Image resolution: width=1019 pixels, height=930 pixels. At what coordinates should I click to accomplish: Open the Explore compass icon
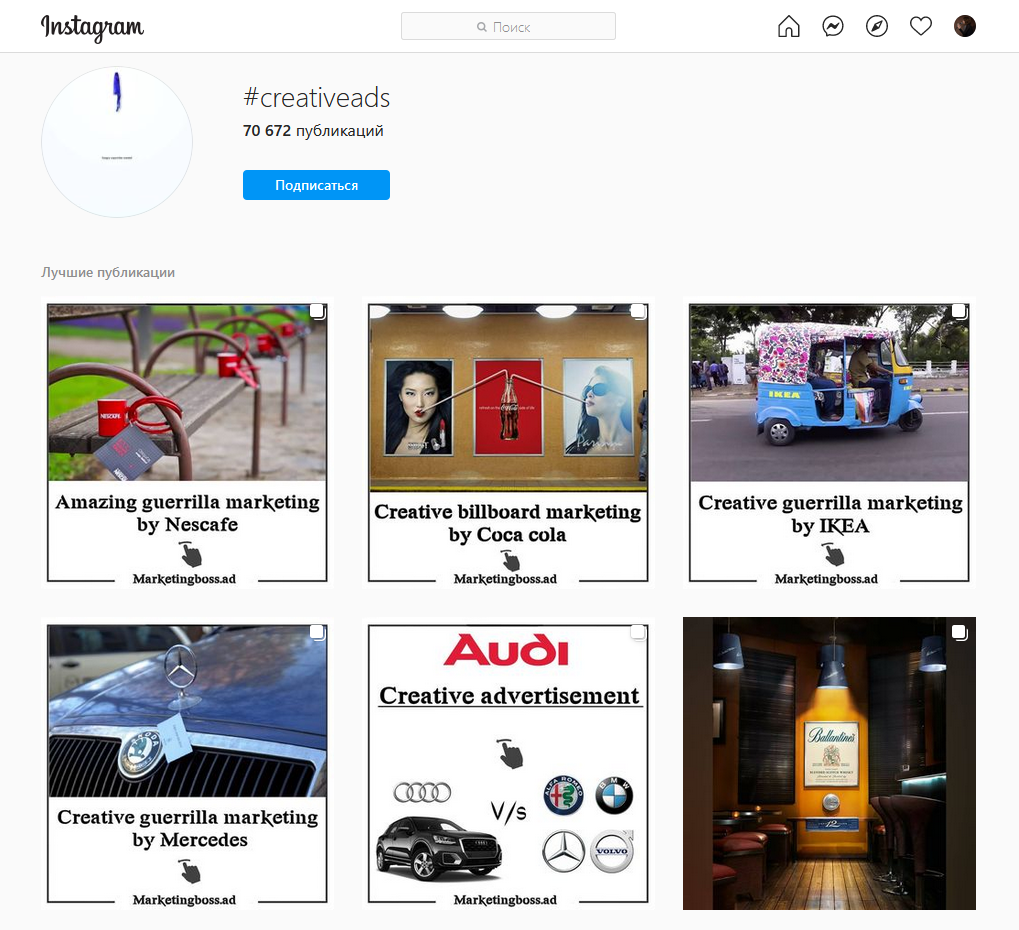coord(877,27)
